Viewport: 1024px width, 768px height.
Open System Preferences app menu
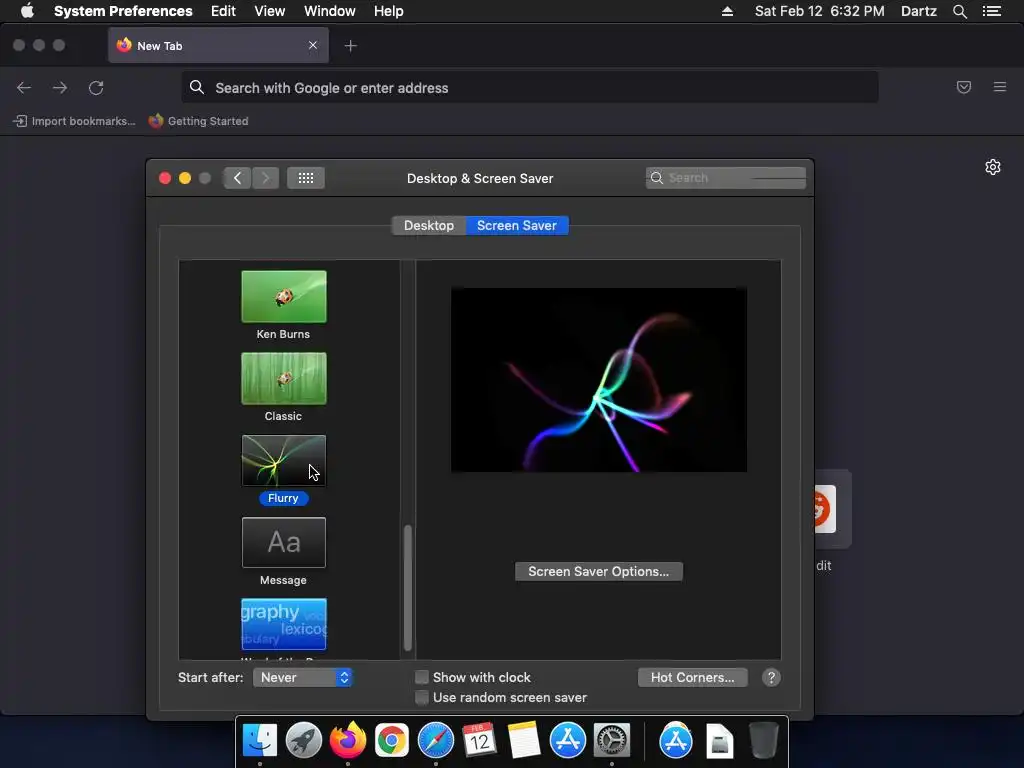(123, 11)
